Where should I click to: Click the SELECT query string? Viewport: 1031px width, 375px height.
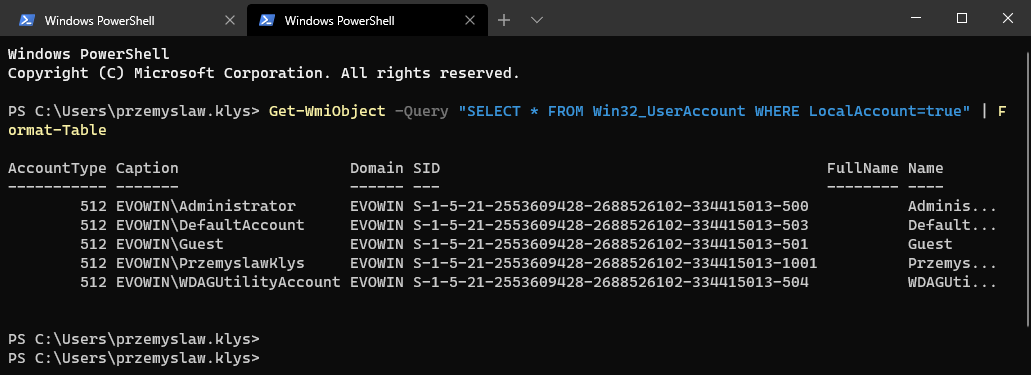click(x=714, y=112)
